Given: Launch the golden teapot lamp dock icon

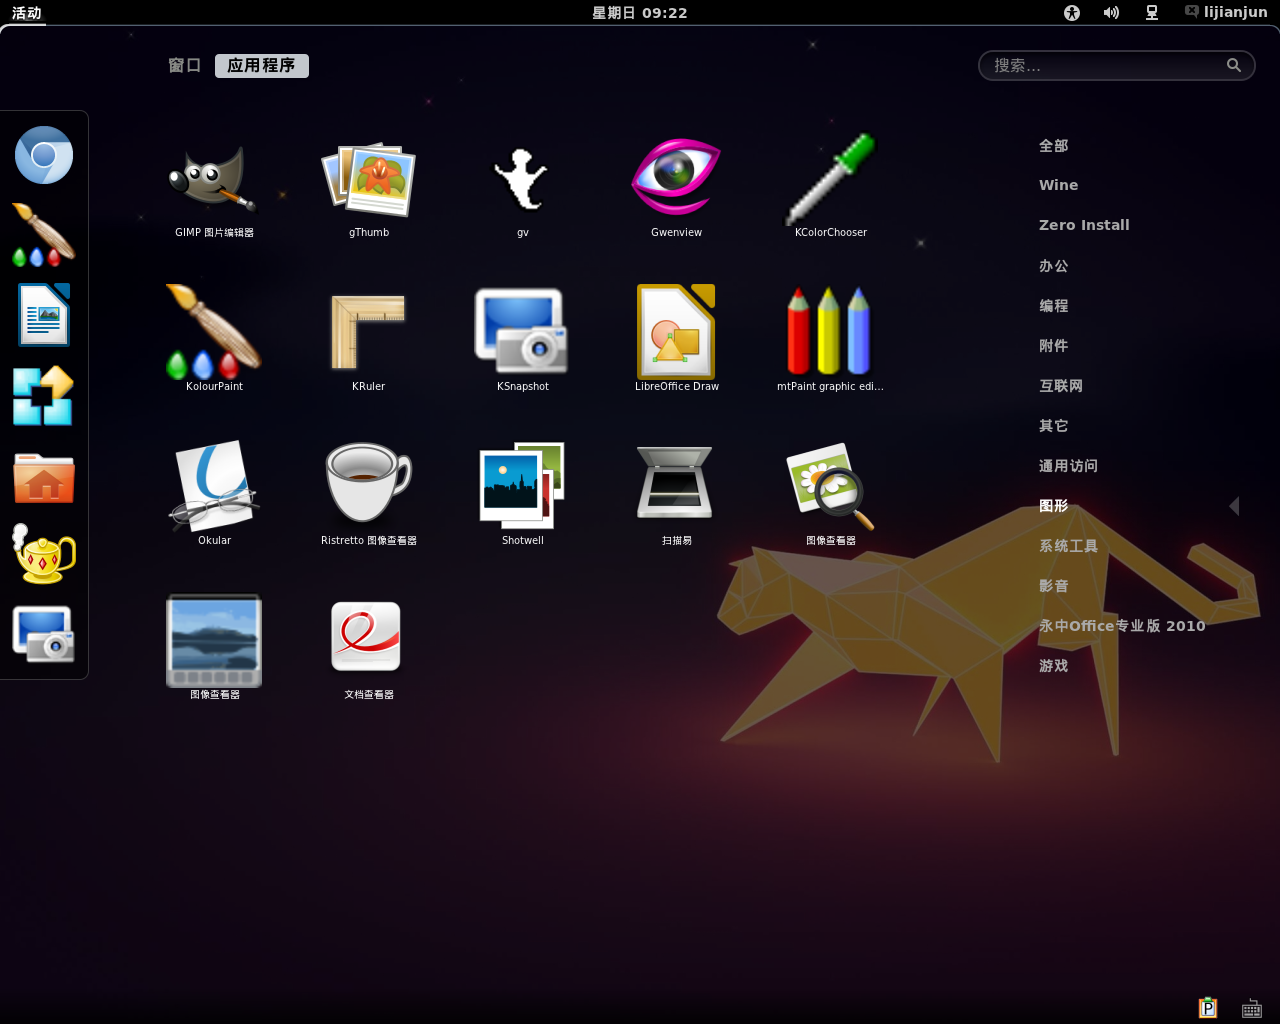Looking at the screenshot, I should 44,554.
